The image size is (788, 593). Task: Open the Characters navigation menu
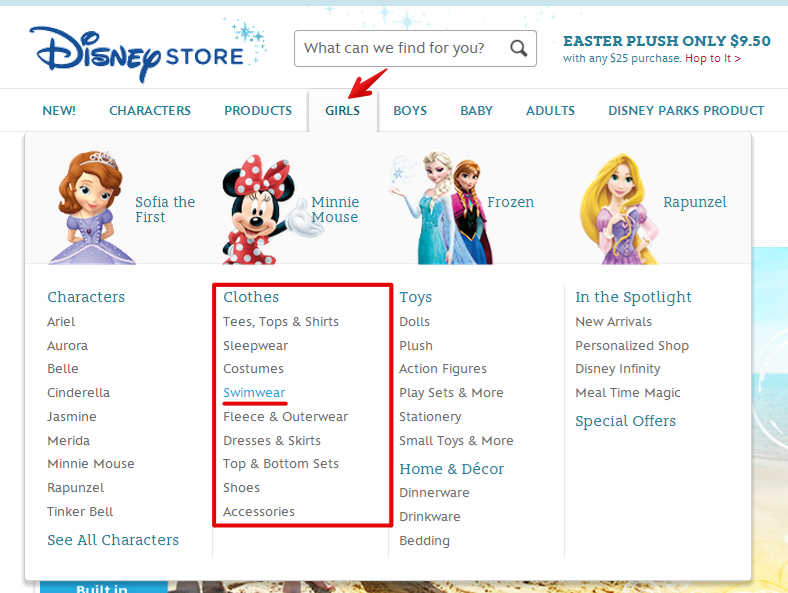pyautogui.click(x=150, y=110)
